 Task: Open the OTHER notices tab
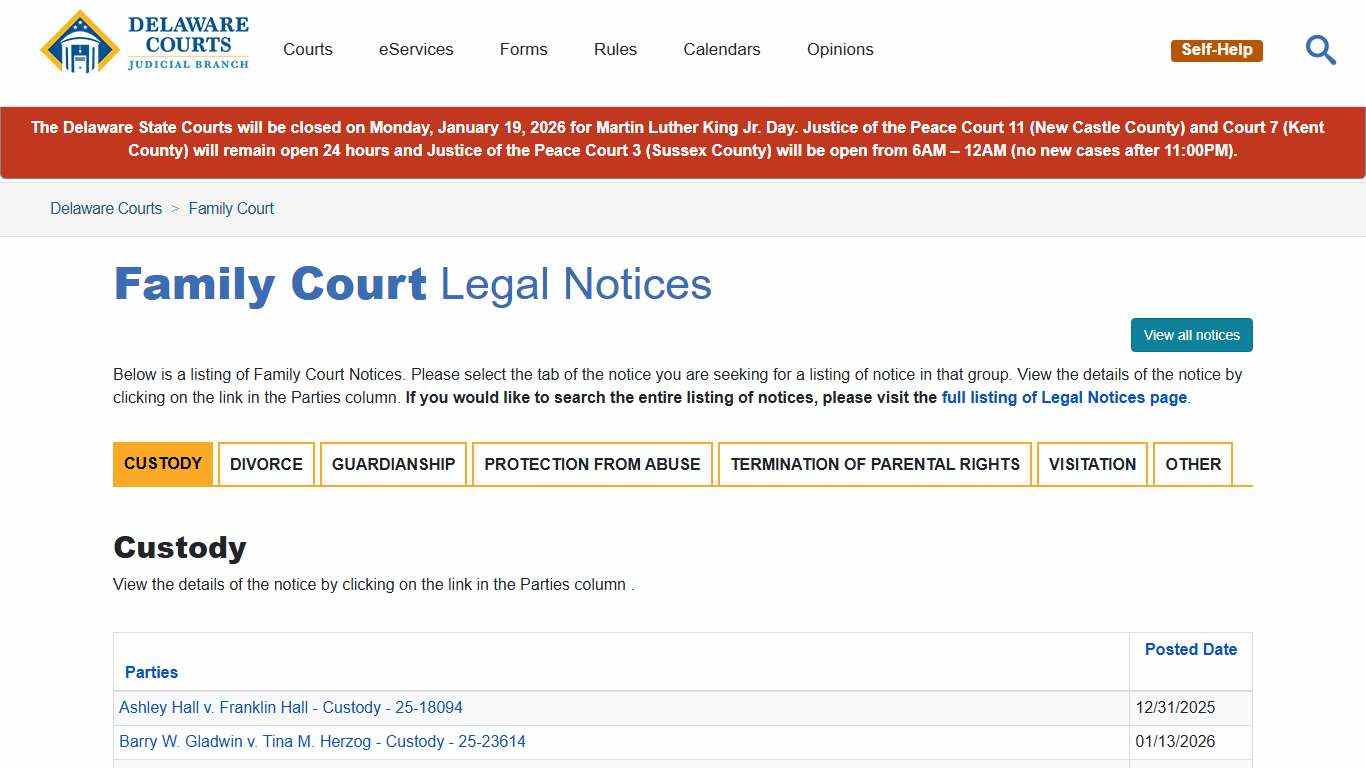pyautogui.click(x=1192, y=464)
